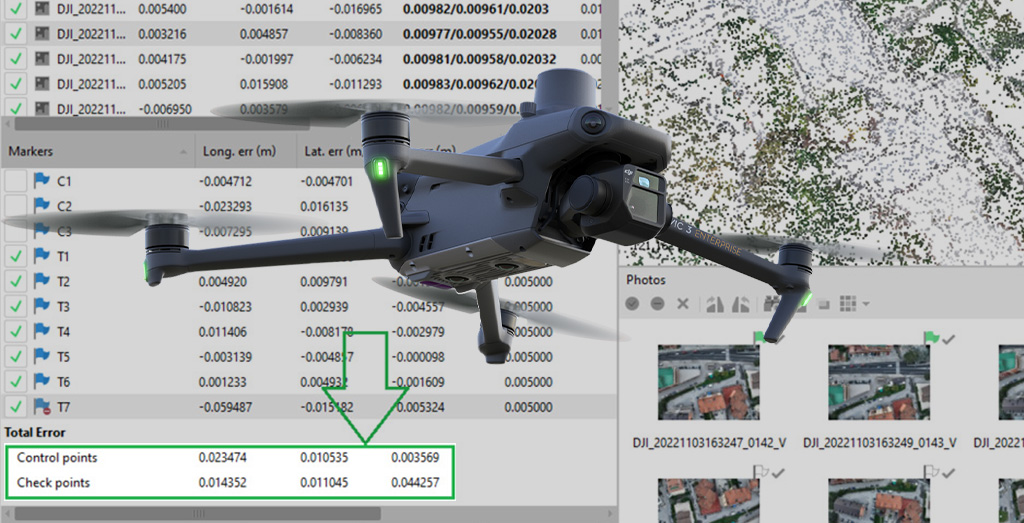
Task: Click the flag icon with red badge of T7
Action: [42, 407]
